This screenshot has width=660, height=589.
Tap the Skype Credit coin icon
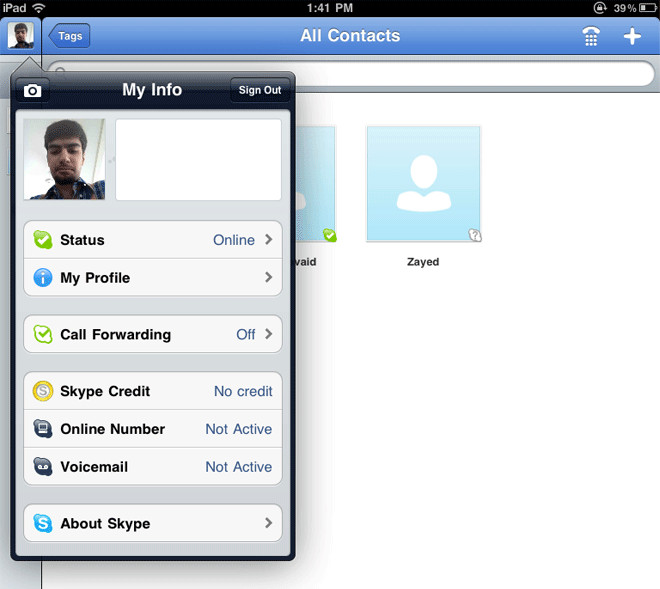click(x=43, y=391)
